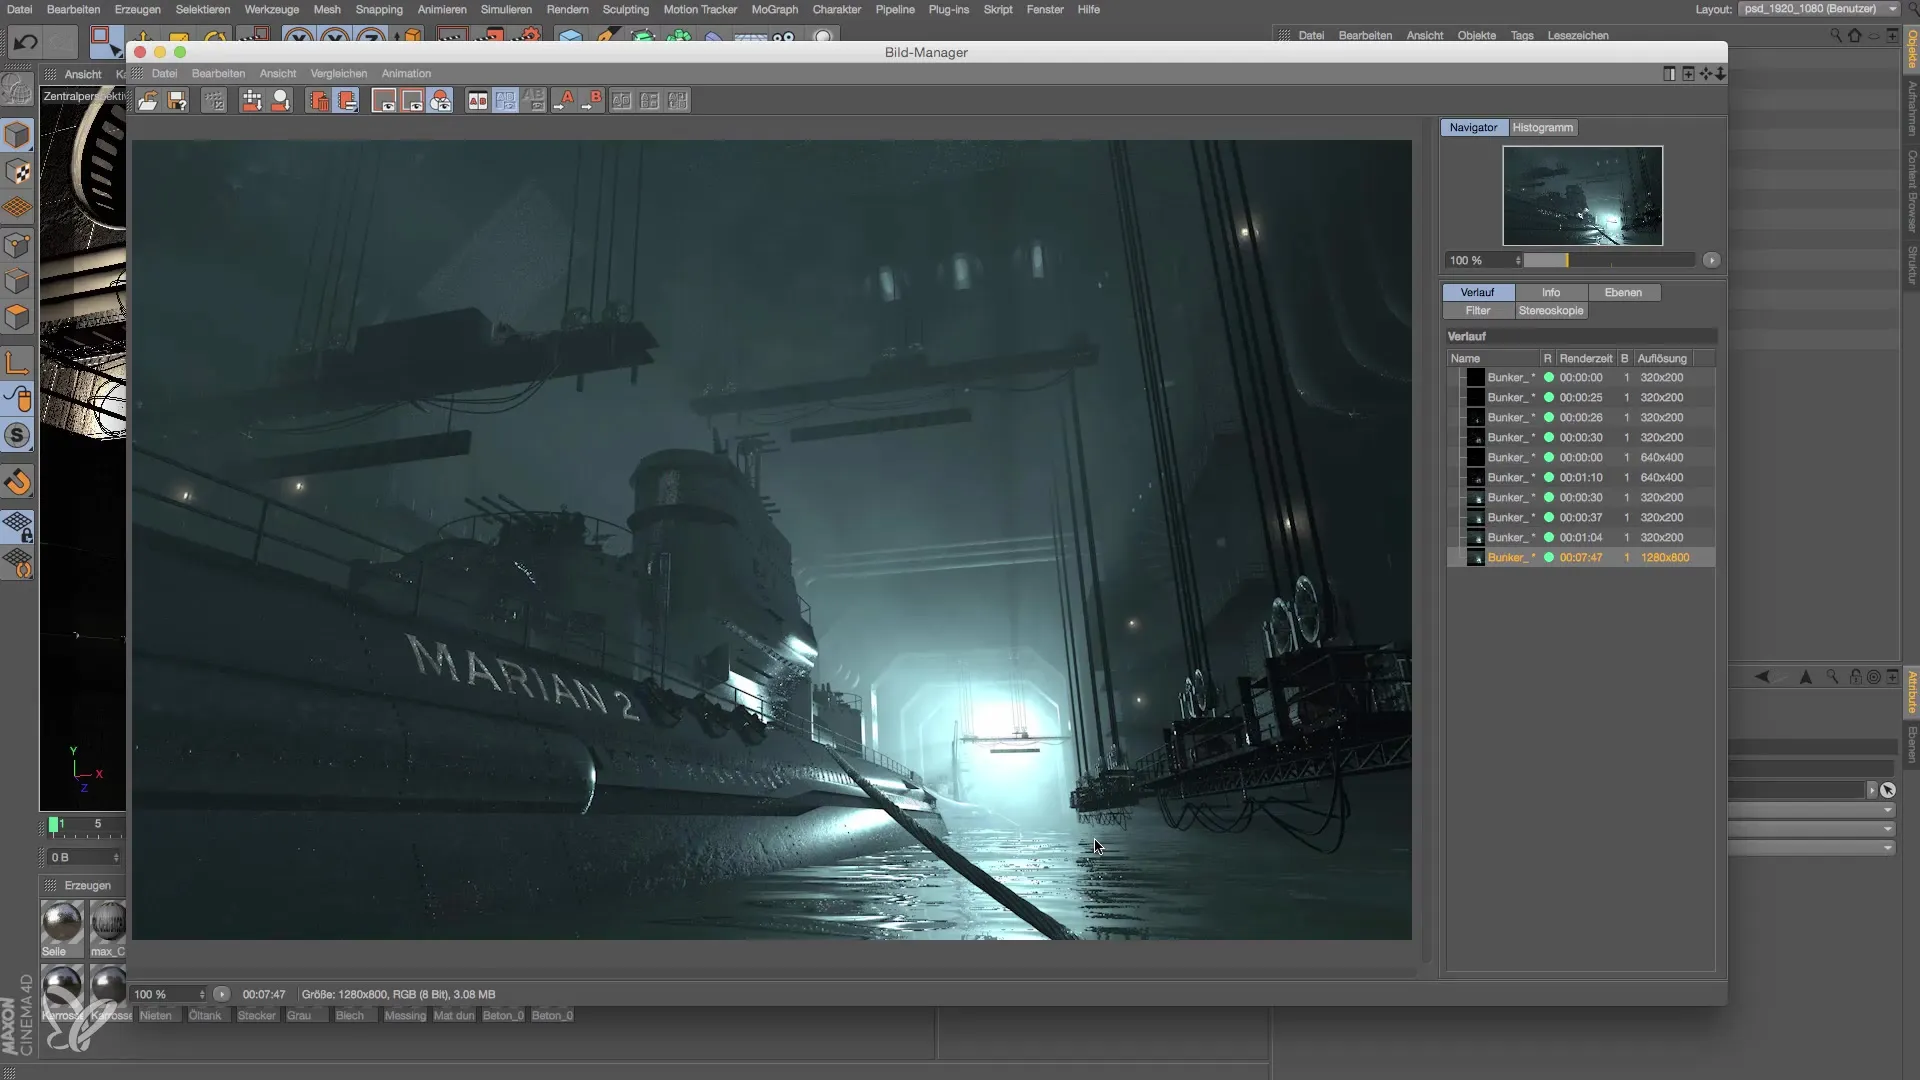Open the Vergleichen menu in Bild-Manager
1920x1080 pixels.
coord(338,73)
